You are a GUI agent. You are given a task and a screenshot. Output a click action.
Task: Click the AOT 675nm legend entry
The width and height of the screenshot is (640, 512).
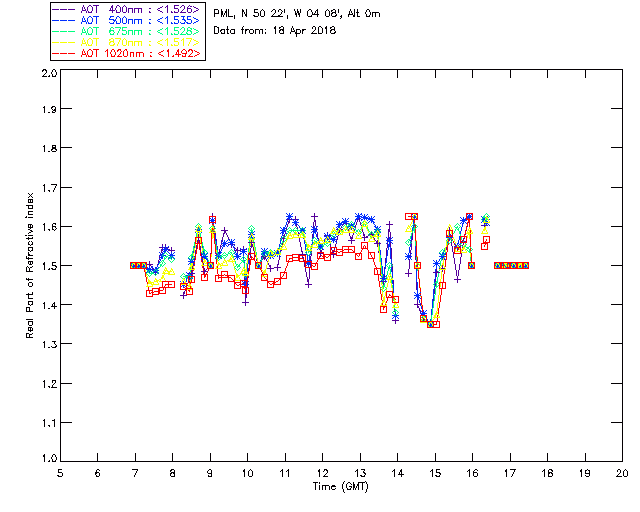[x=127, y=31]
